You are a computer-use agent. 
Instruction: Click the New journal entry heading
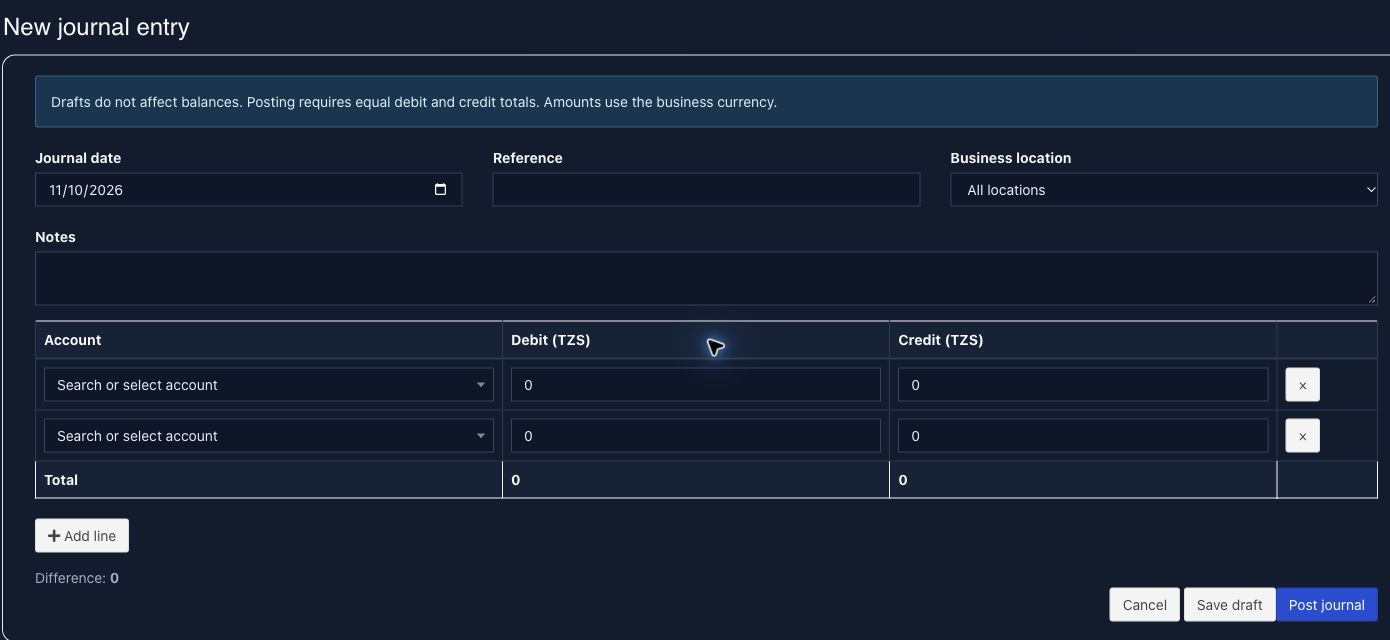coord(97,27)
